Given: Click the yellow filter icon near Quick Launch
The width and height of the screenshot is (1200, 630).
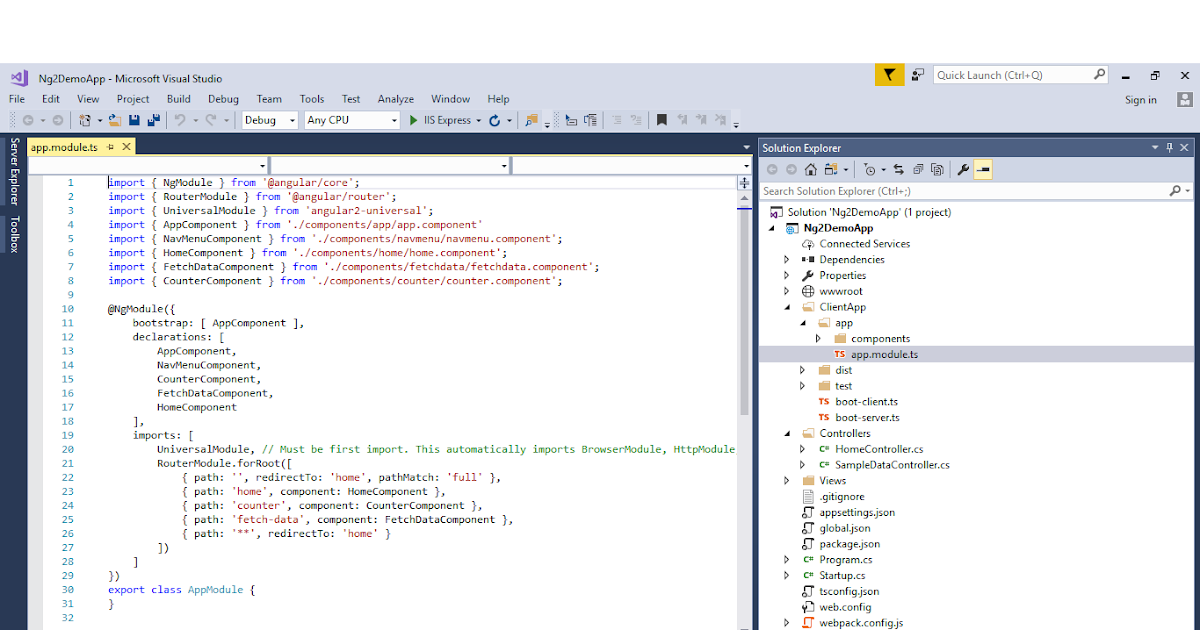Looking at the screenshot, I should point(889,75).
